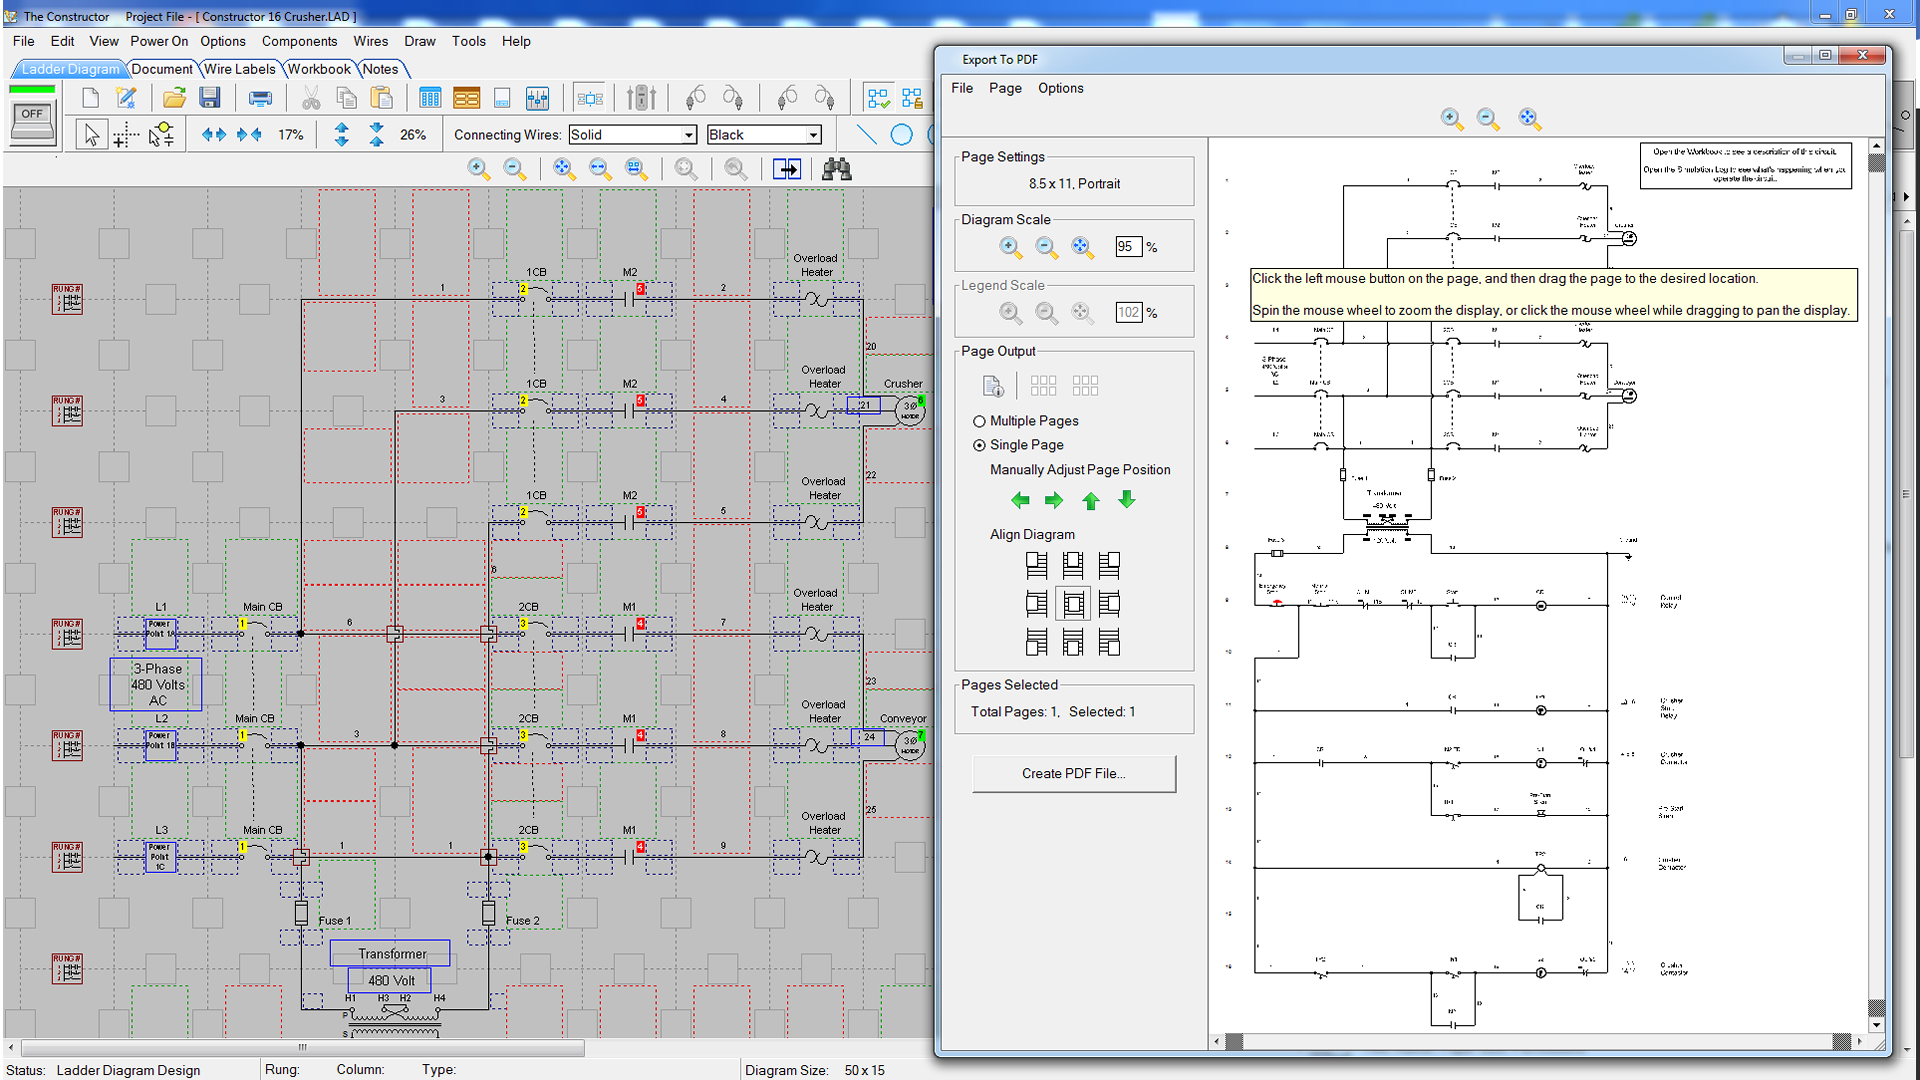The height and width of the screenshot is (1080, 1920).
Task: Click the circle drawing tool
Action: coord(901,135)
